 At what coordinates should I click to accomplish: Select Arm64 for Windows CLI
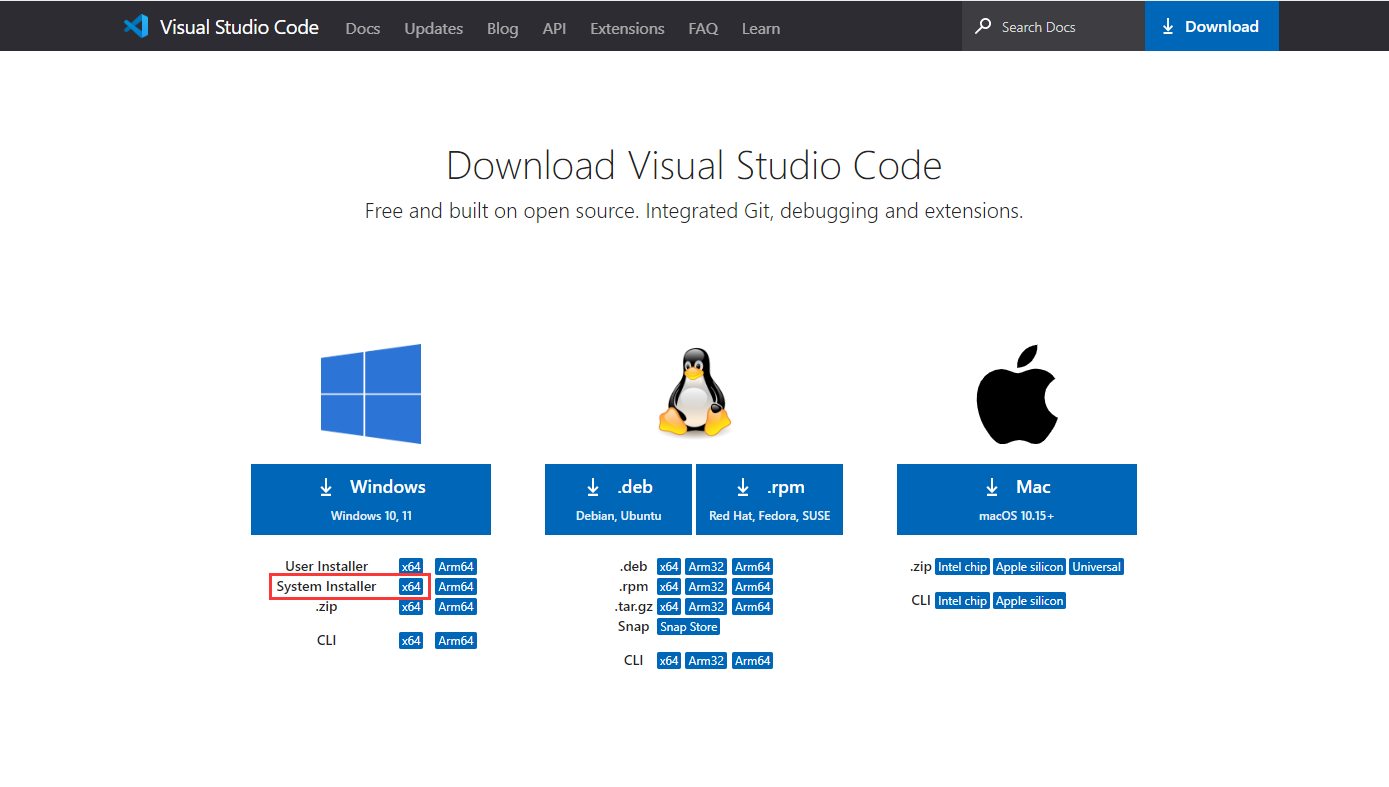pos(456,641)
